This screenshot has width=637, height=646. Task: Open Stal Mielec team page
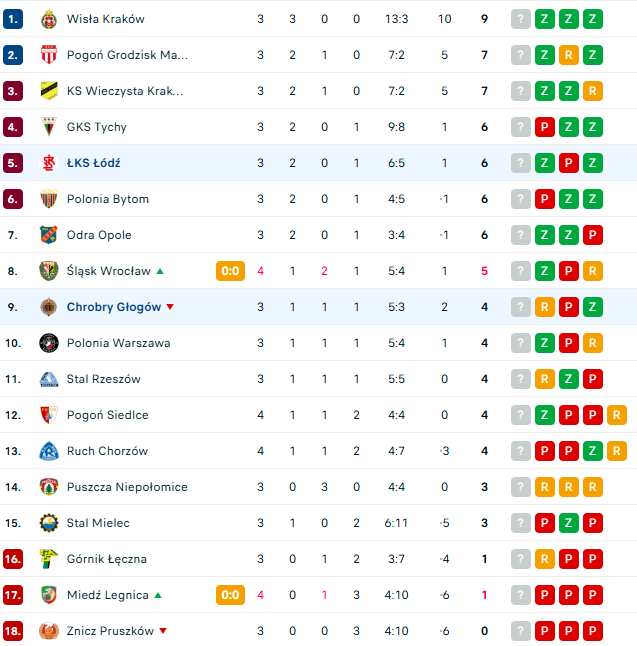tap(98, 523)
